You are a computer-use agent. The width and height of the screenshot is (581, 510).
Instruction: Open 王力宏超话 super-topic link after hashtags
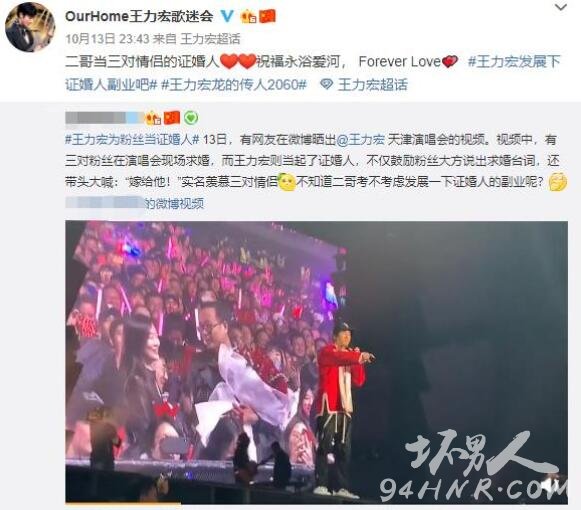[x=373, y=85]
